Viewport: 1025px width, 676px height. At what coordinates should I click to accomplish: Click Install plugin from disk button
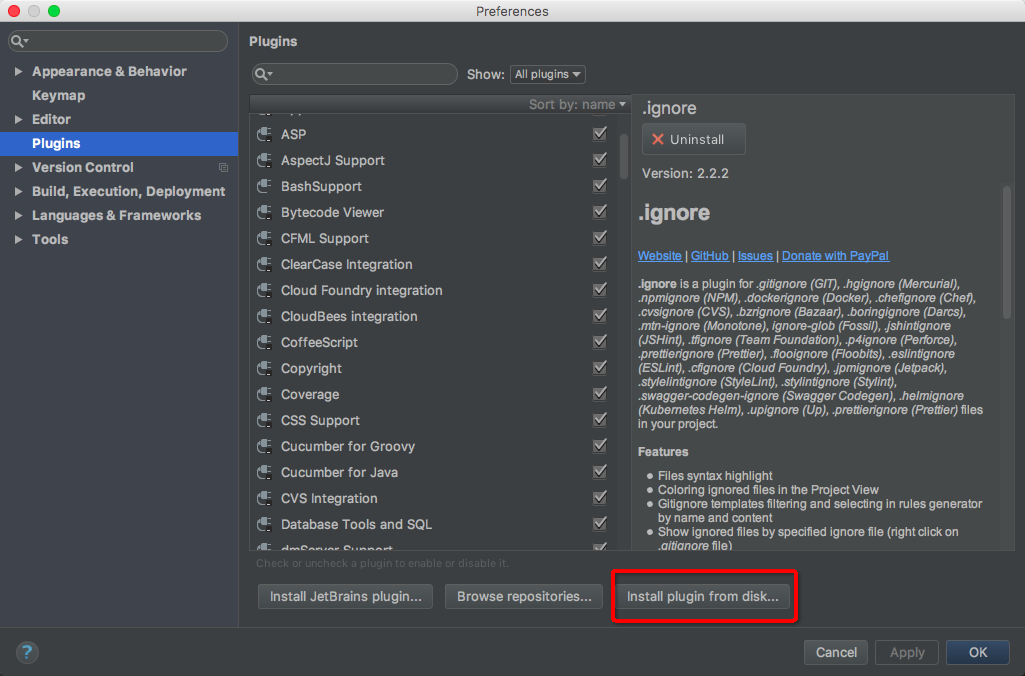(703, 596)
